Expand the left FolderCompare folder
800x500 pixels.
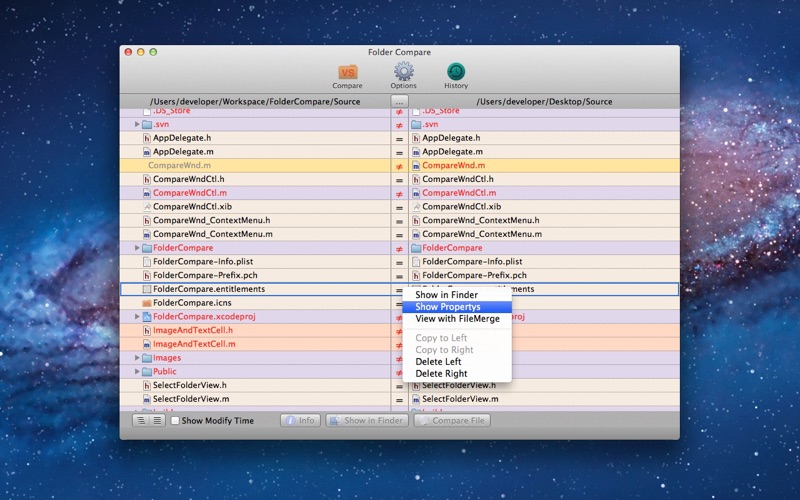pyautogui.click(x=137, y=247)
